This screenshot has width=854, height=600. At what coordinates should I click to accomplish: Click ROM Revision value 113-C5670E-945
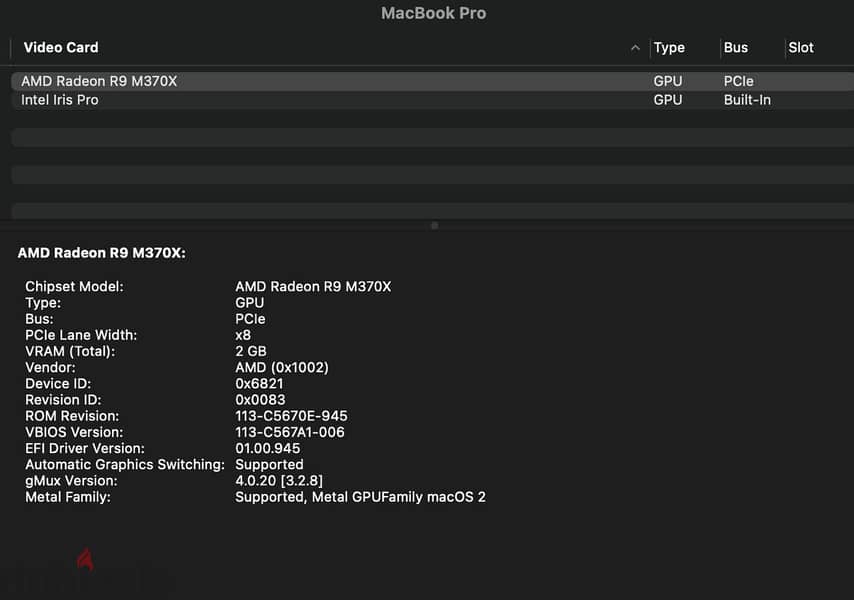point(291,416)
